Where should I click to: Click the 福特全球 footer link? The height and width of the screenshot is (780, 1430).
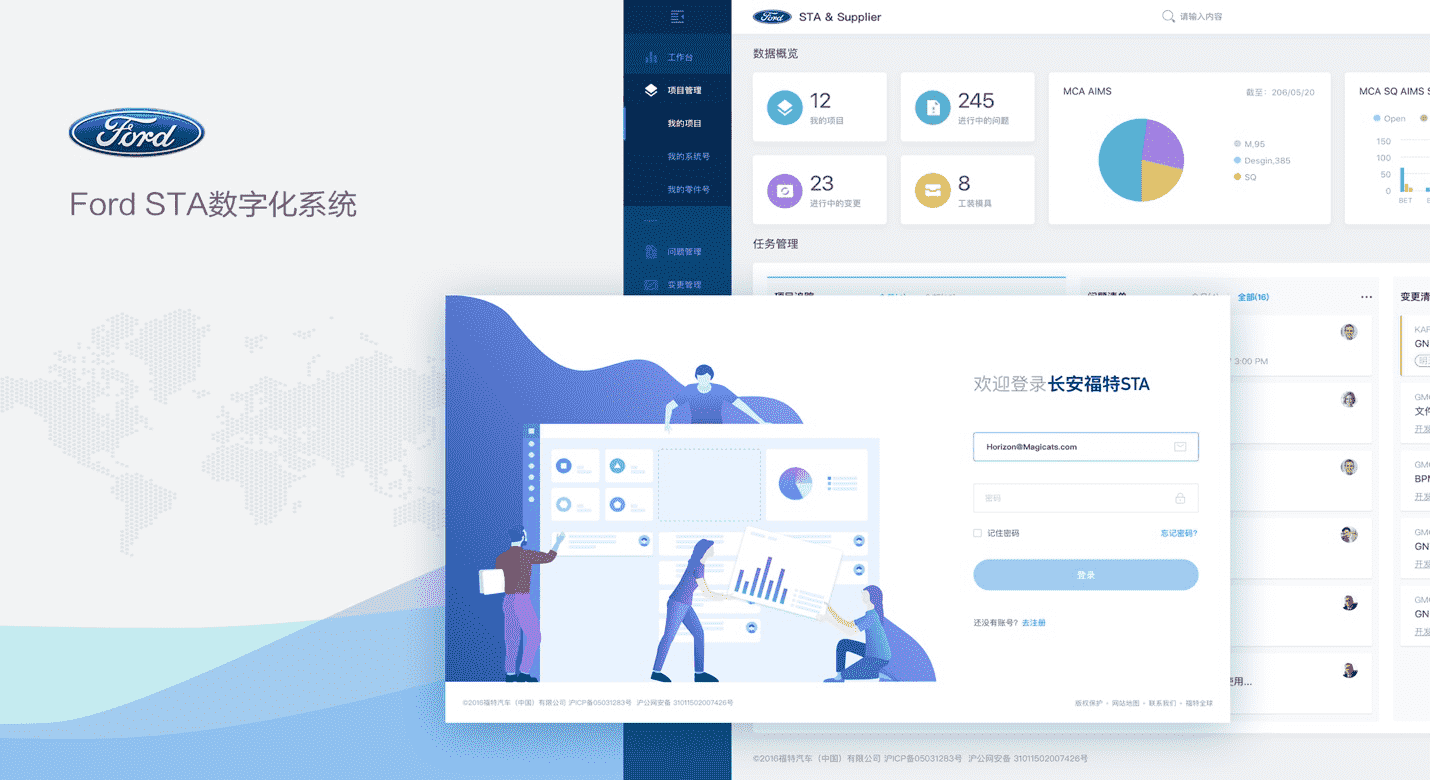tap(1199, 703)
